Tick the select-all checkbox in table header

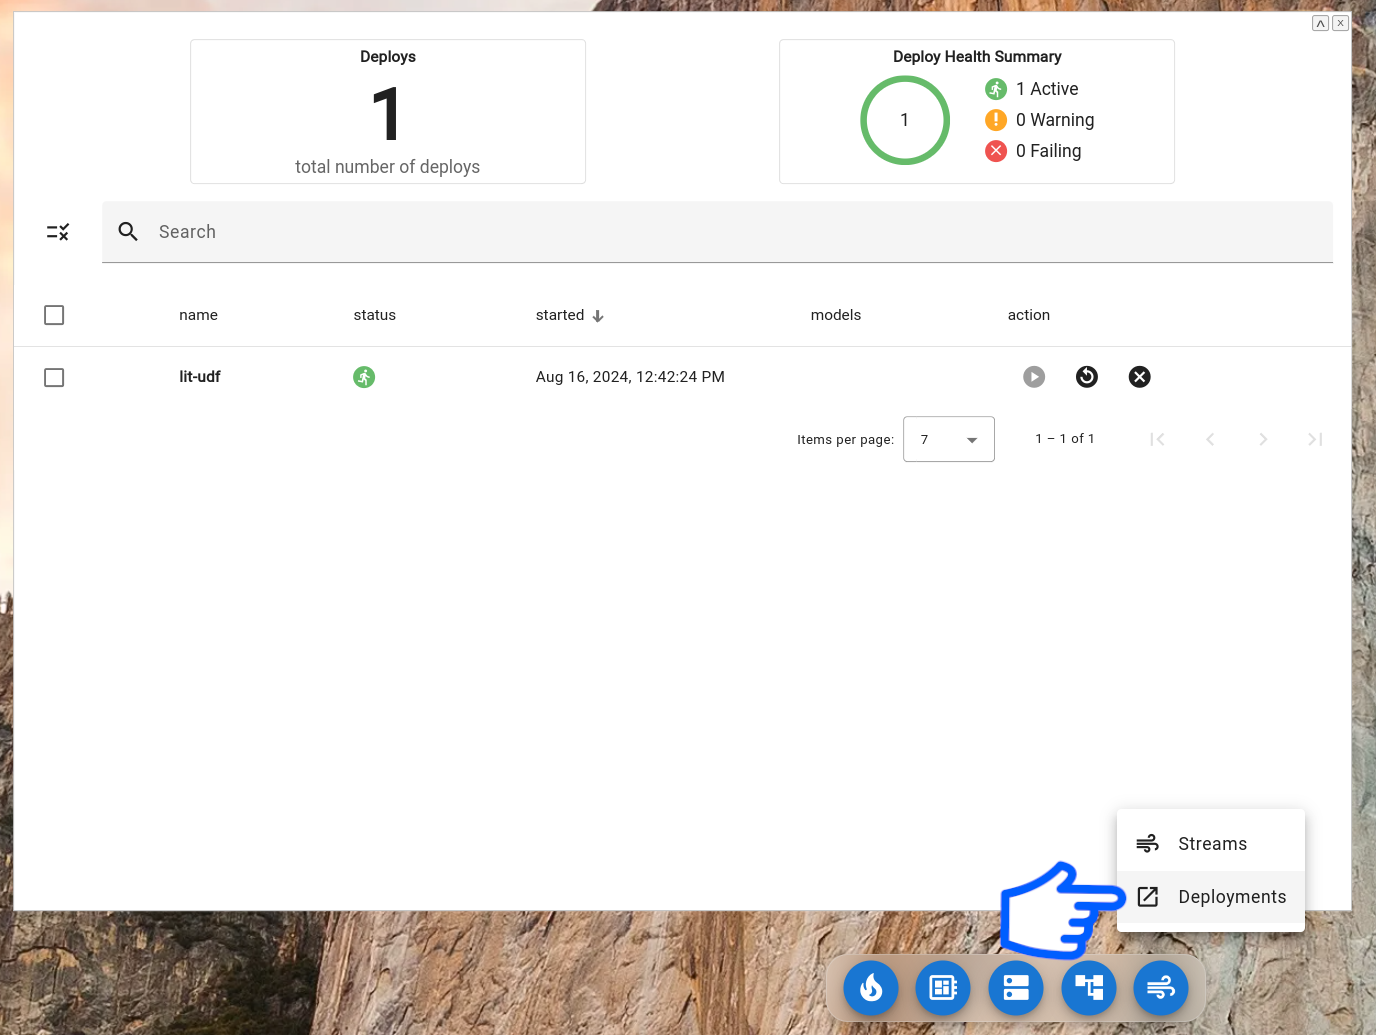[54, 315]
